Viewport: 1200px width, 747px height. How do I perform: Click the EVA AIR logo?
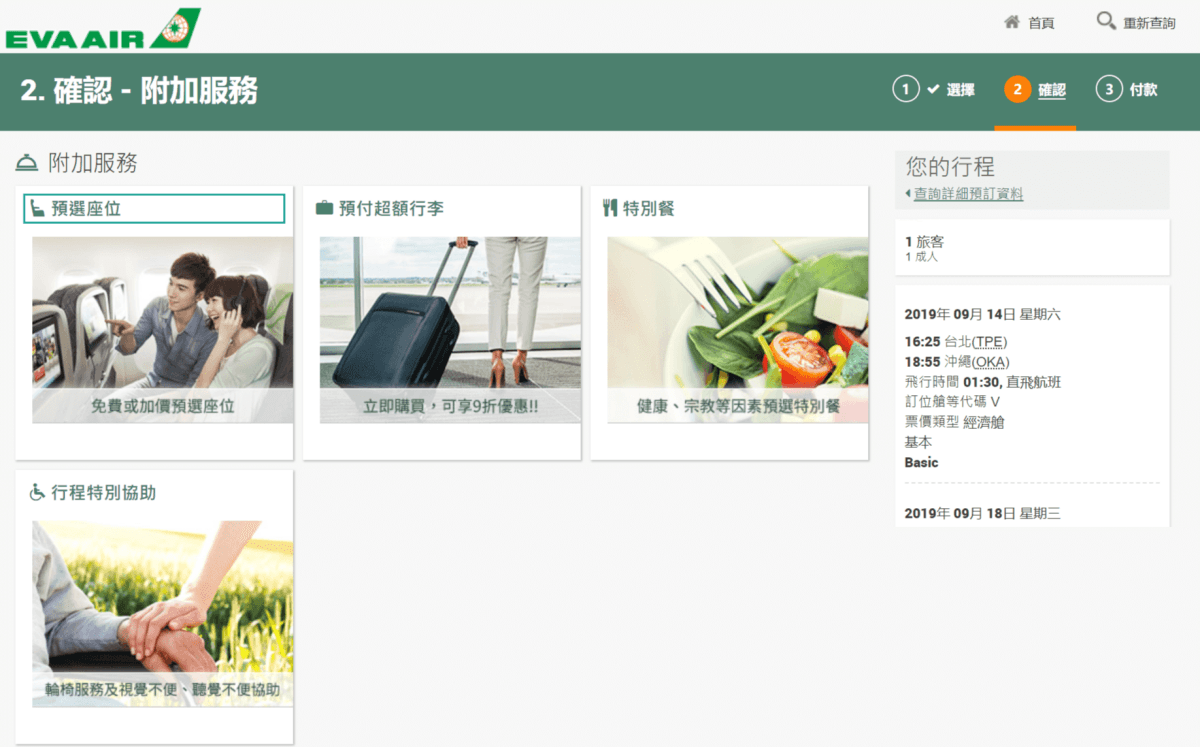(x=102, y=28)
